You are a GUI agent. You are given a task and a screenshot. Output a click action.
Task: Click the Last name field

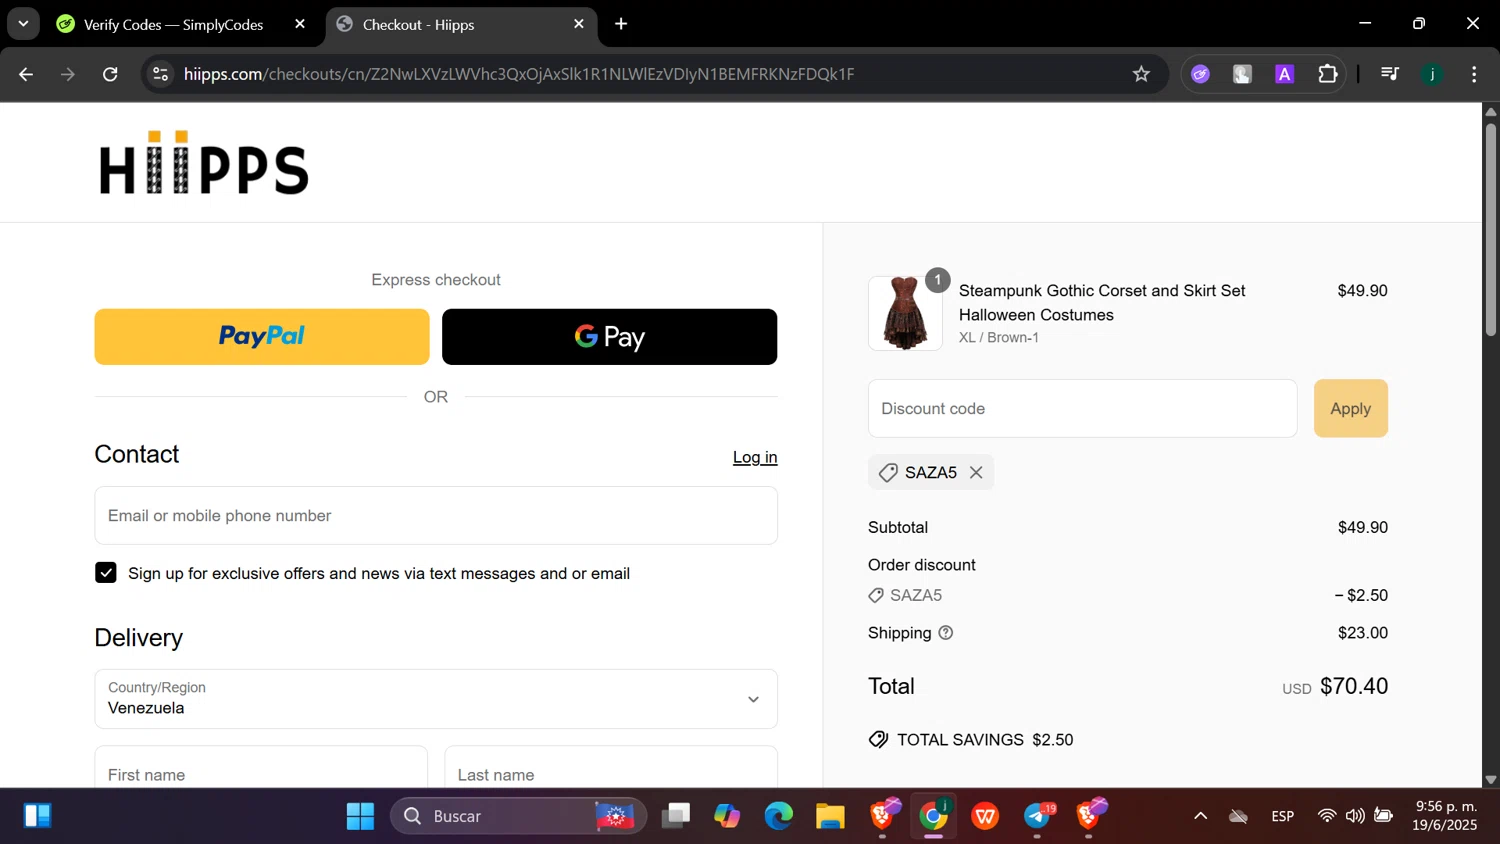click(x=611, y=767)
